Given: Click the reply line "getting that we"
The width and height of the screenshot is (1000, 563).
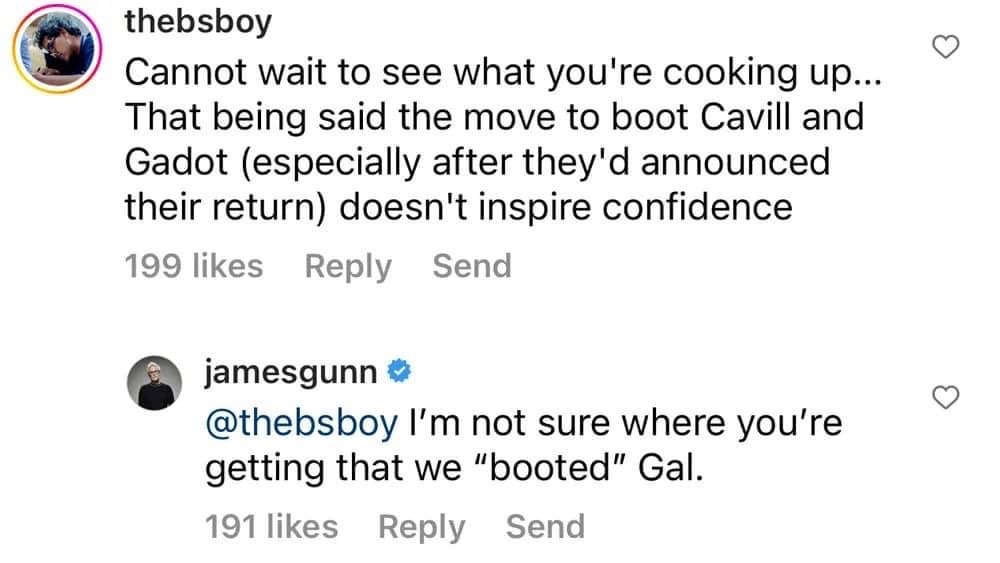Looking at the screenshot, I should click(x=455, y=468).
